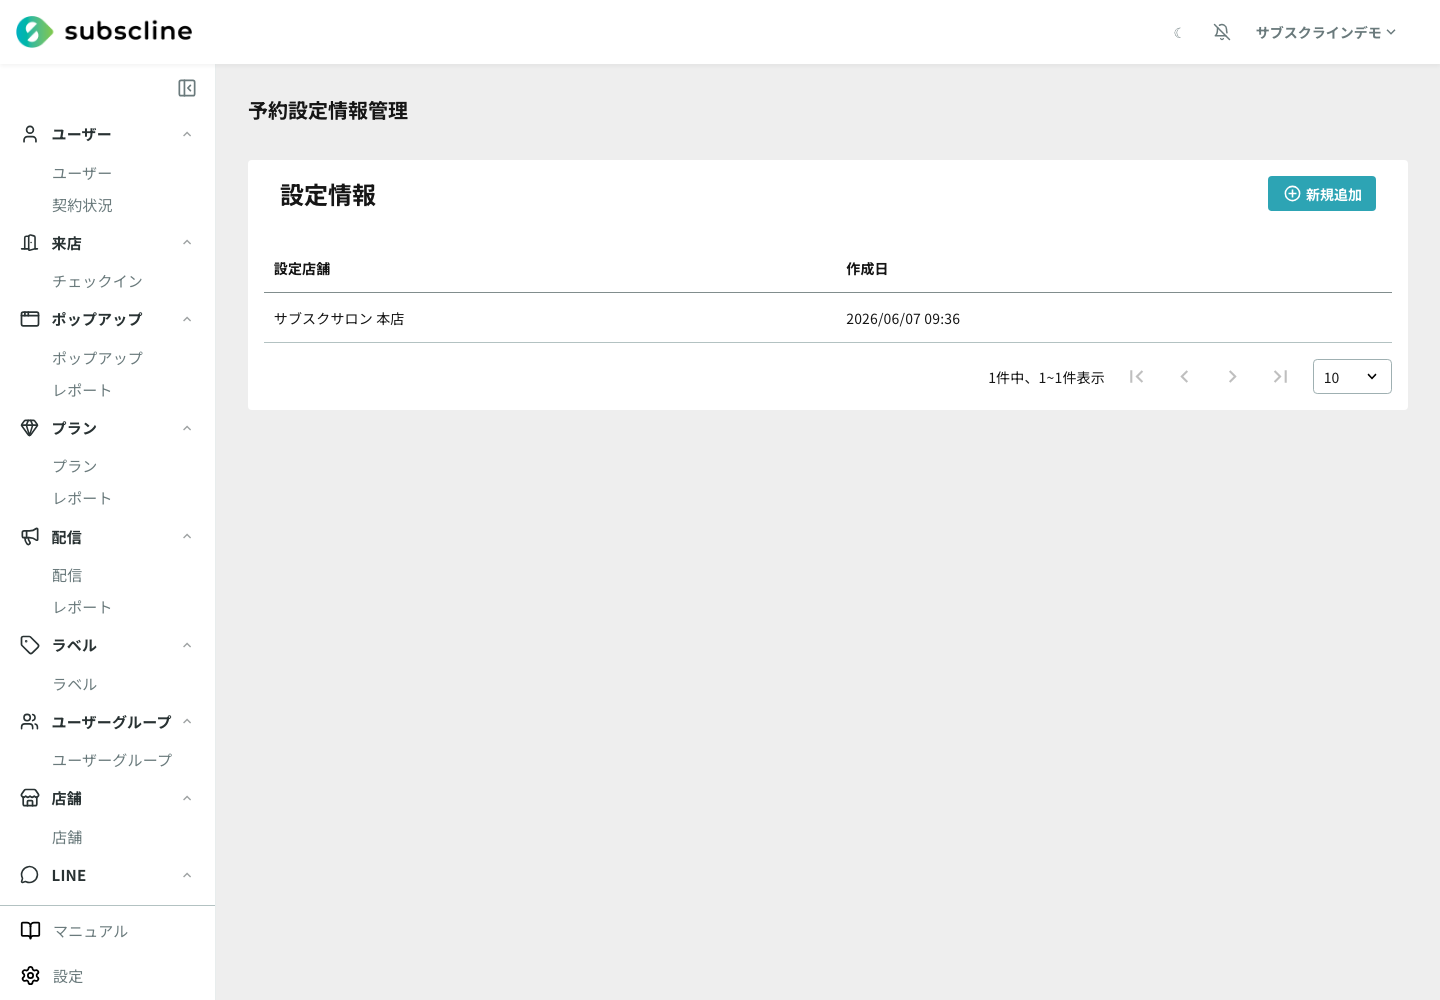Viewport: 1440px width, 1000px height.
Task: Click the ポップアップ window icon
Action: 30,319
